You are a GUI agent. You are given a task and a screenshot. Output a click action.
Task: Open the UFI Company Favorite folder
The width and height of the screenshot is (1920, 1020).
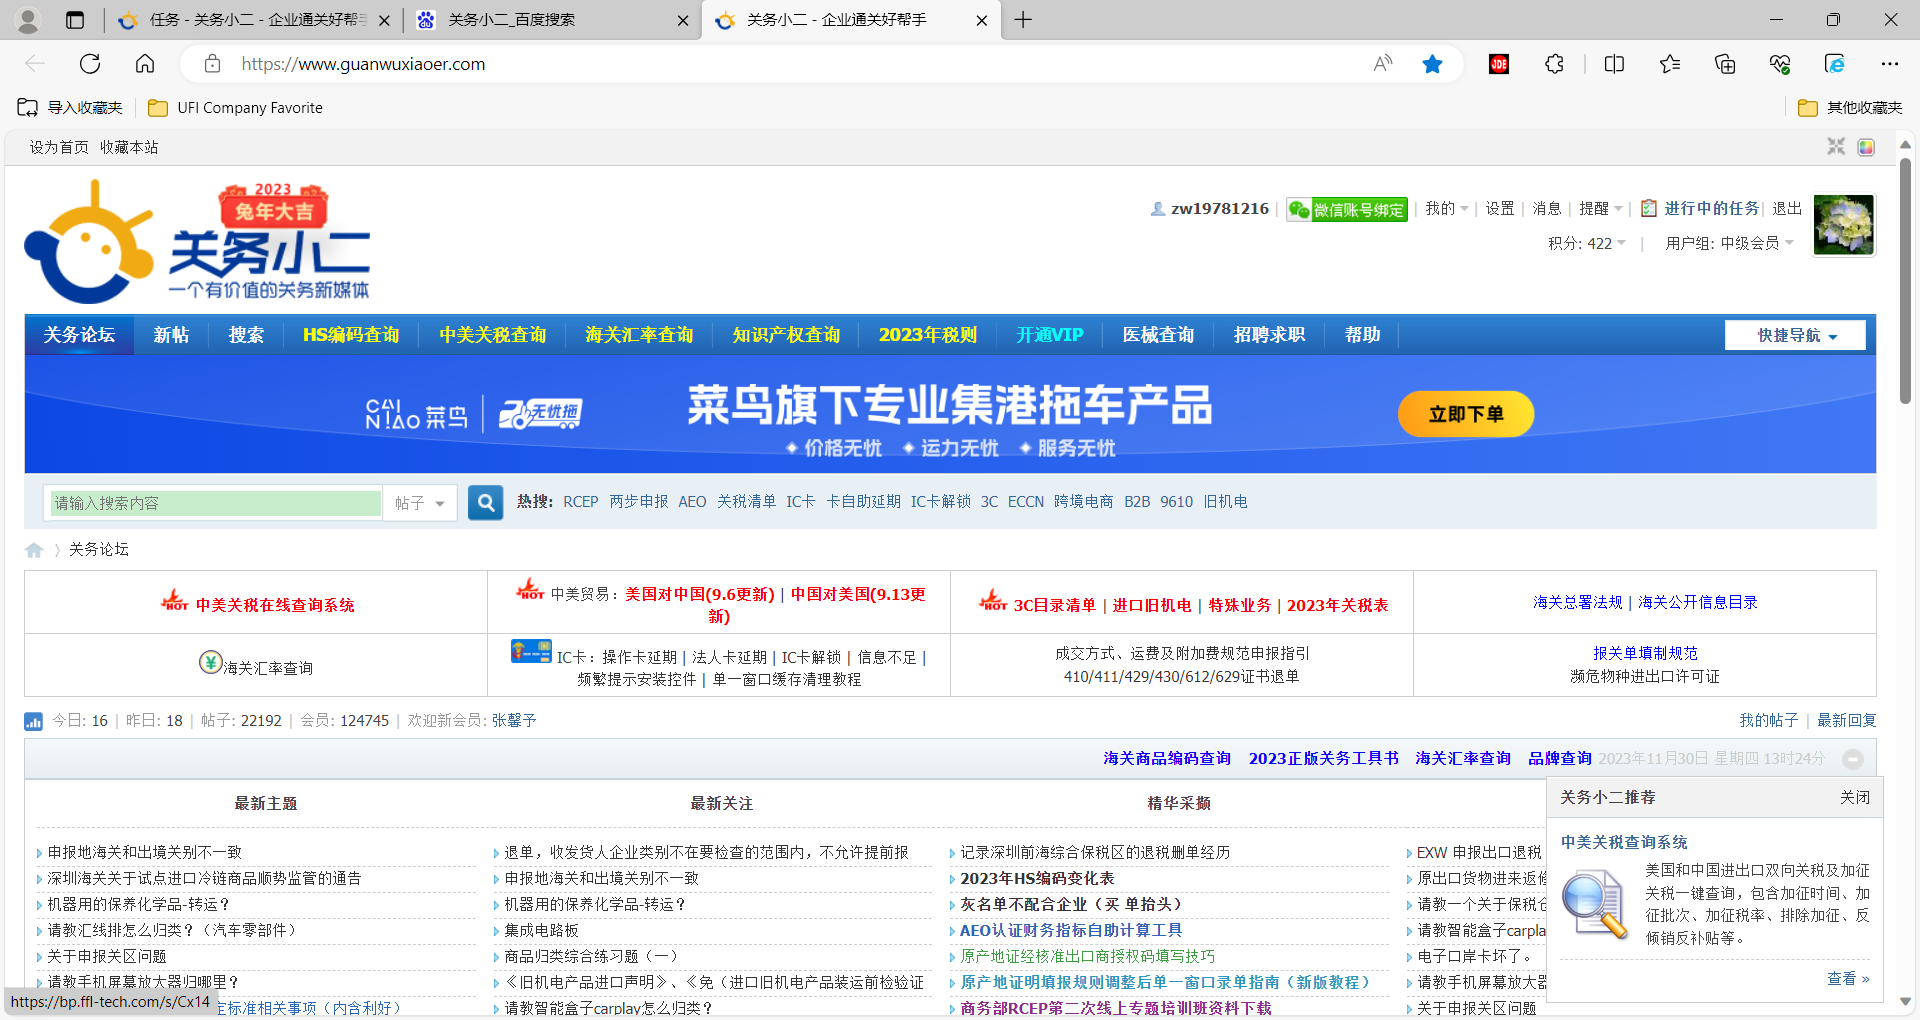point(235,108)
